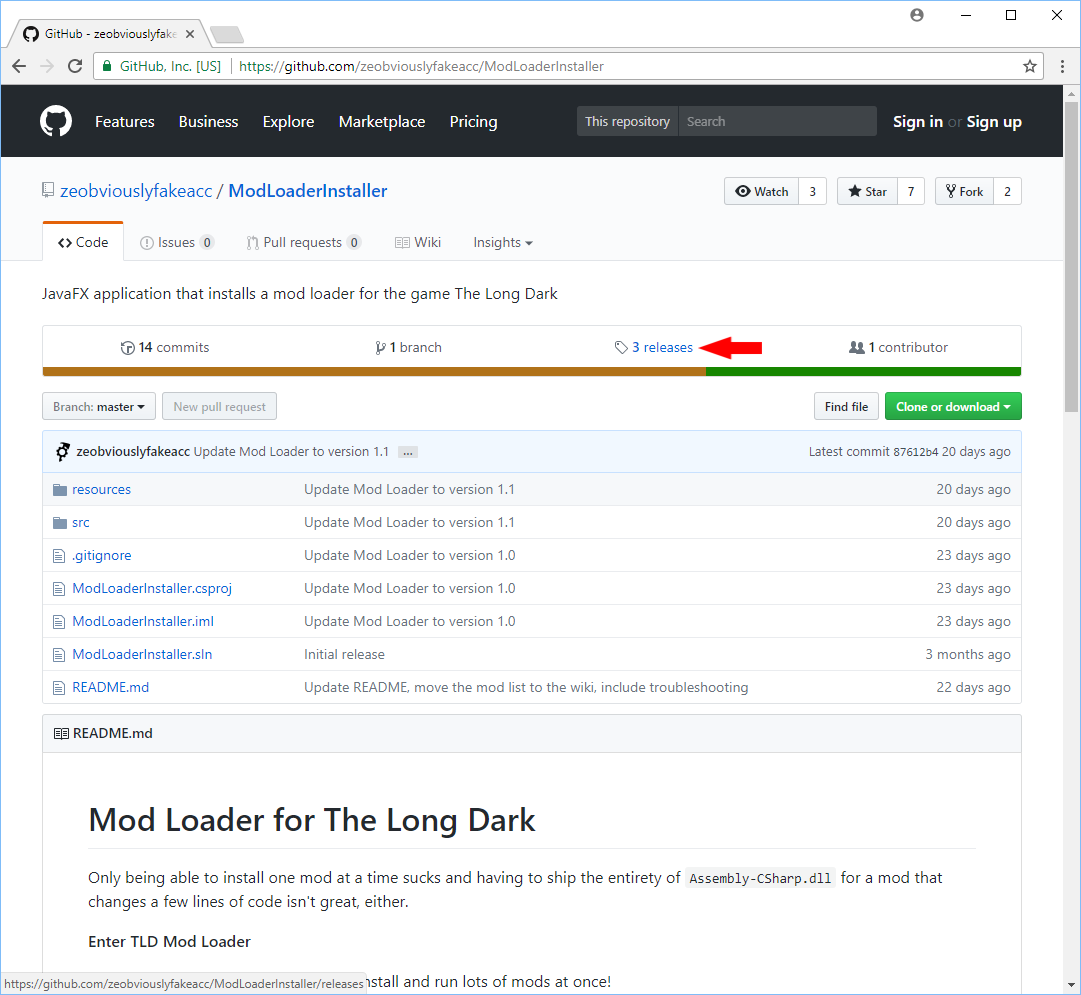Switch to the Issues tab

tap(176, 243)
